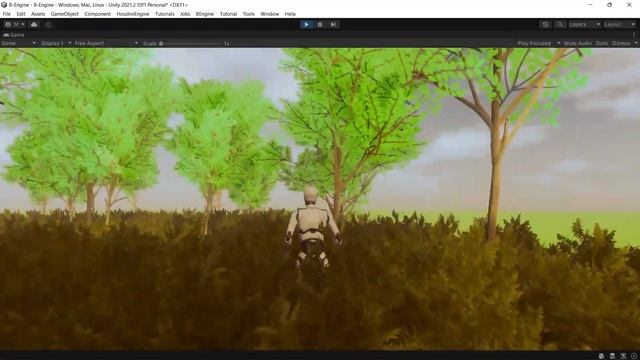Viewport: 640px width, 360px height.
Task: Open the HoudiniEngine menu
Action: tap(133, 14)
